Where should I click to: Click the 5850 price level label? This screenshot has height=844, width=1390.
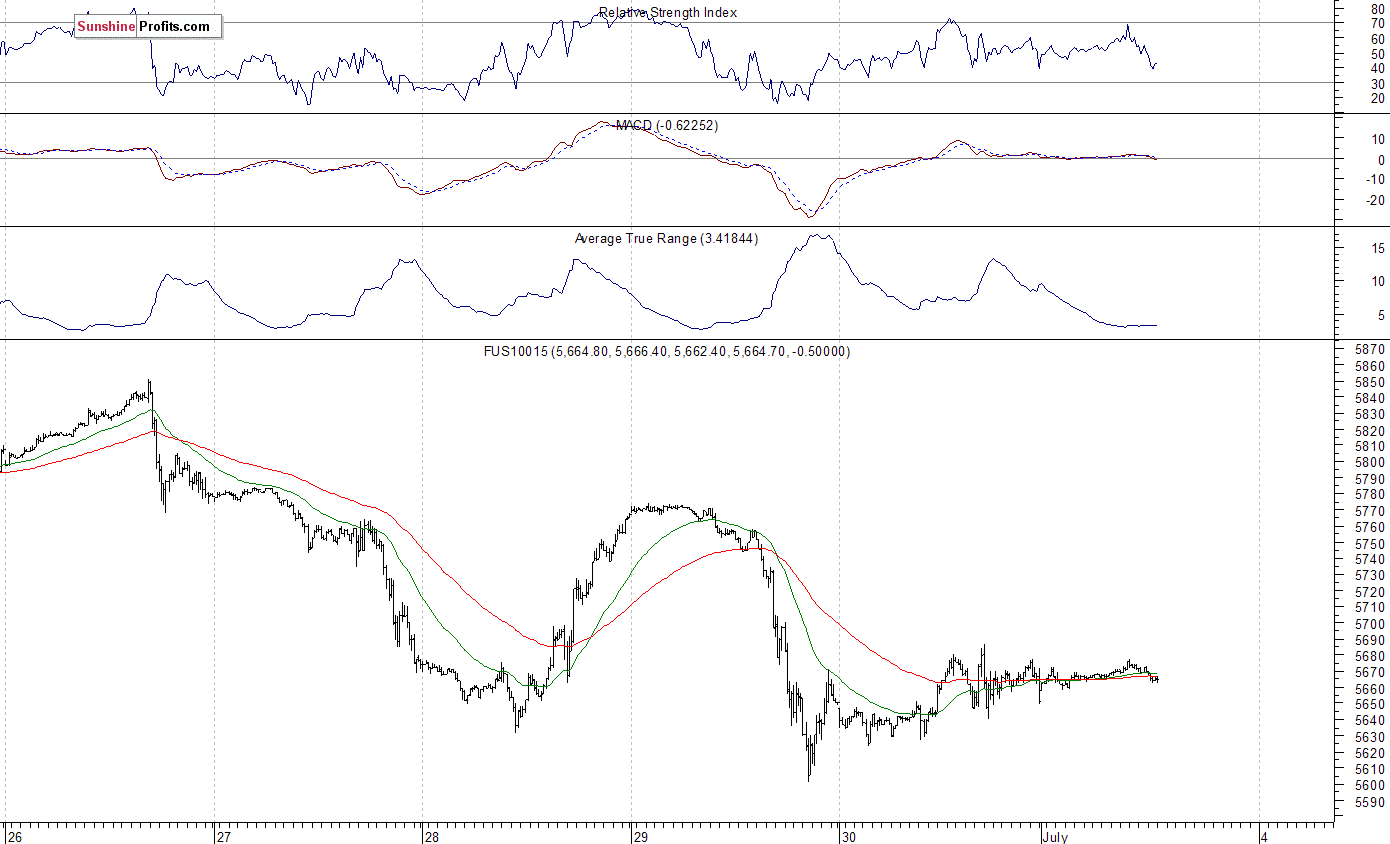click(x=1370, y=383)
